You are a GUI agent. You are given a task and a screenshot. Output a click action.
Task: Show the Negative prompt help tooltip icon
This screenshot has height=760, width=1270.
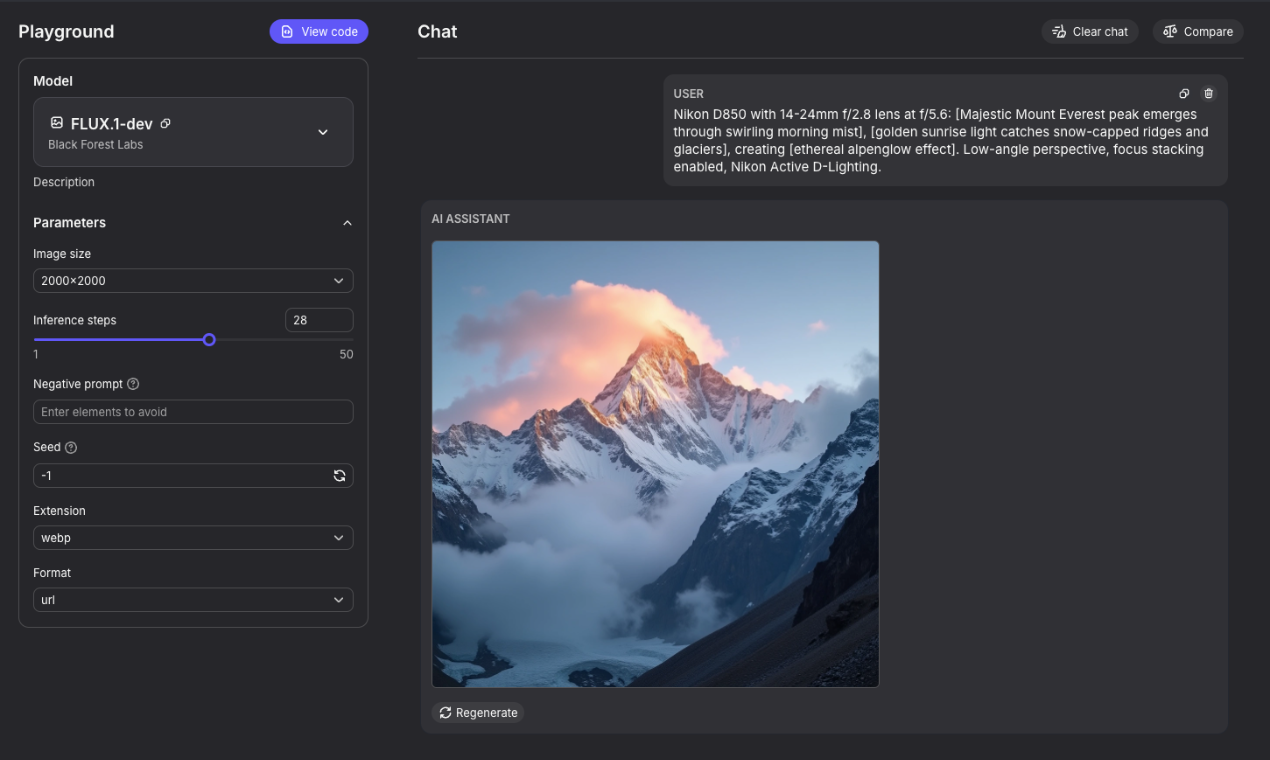pyautogui.click(x=133, y=384)
